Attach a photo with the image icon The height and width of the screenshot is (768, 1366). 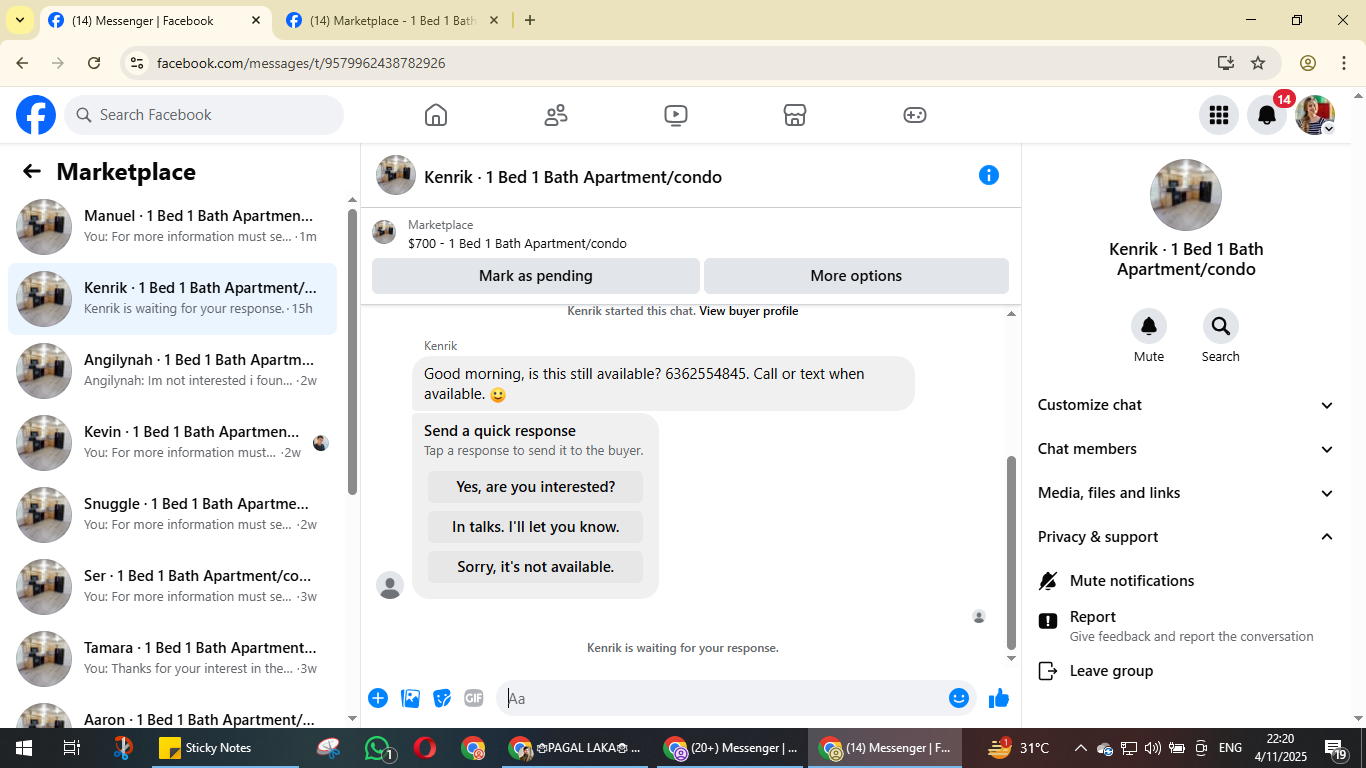pos(410,698)
